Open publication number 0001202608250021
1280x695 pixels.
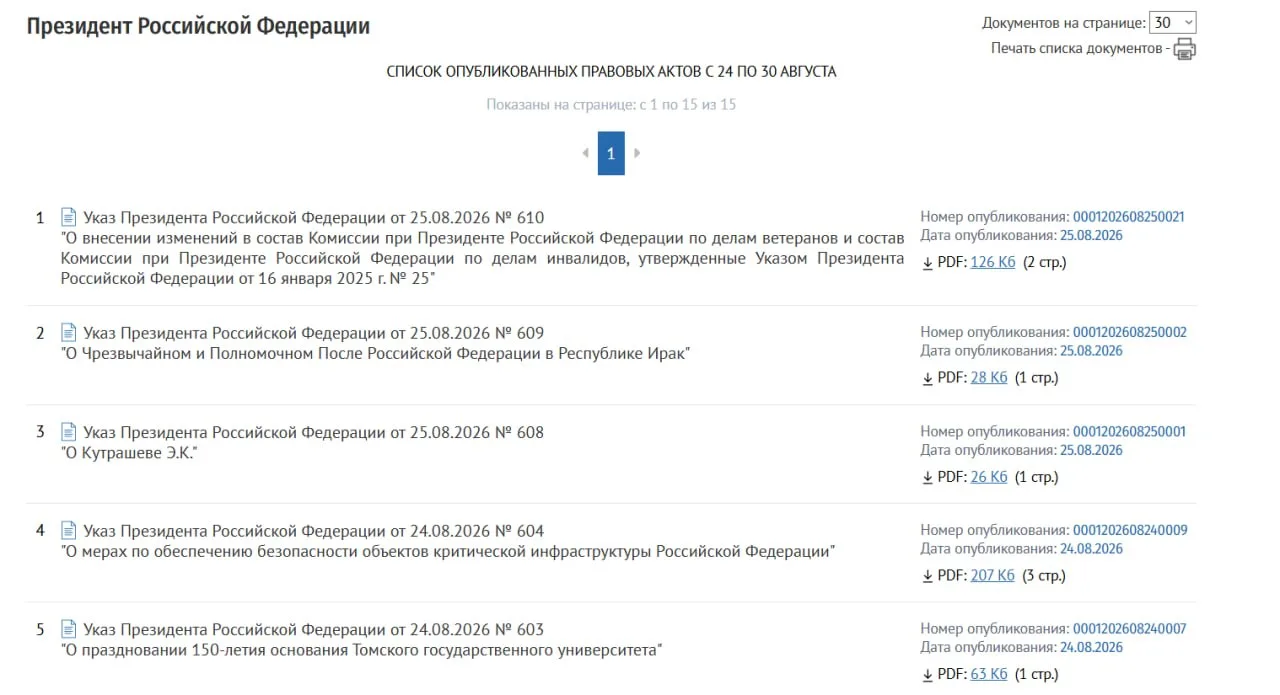pos(1129,217)
